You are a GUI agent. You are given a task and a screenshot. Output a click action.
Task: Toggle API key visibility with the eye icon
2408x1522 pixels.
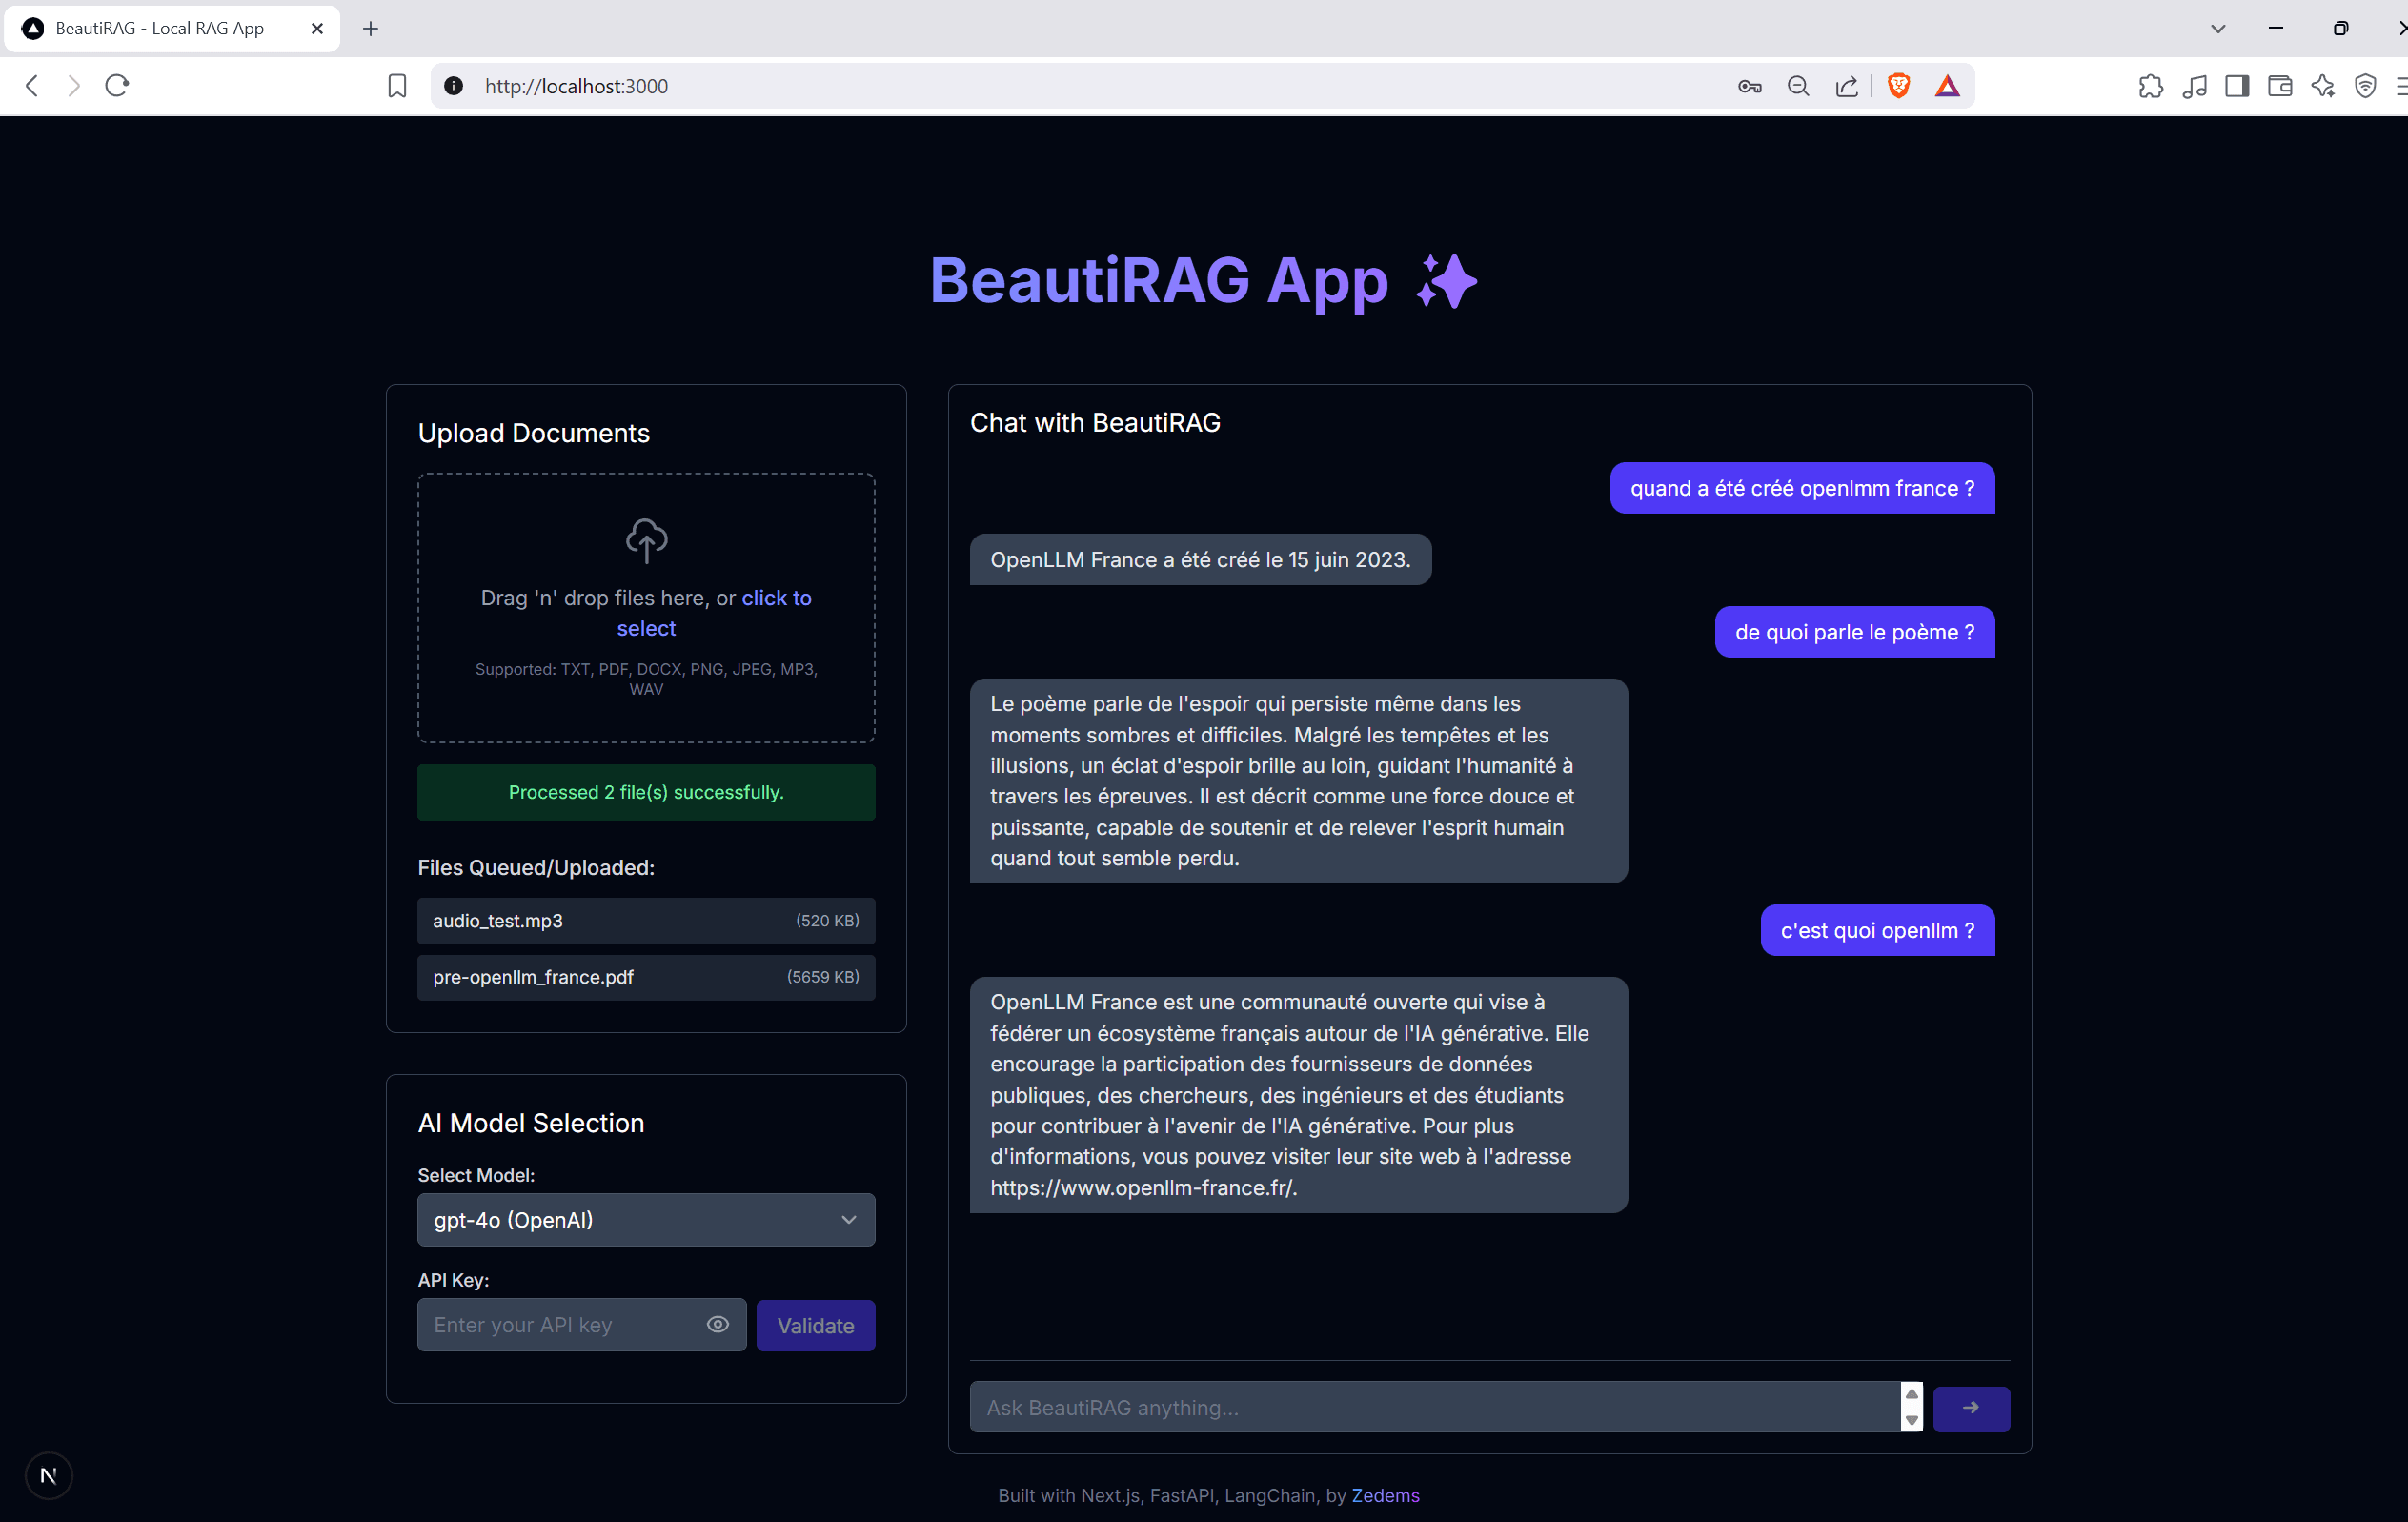(x=717, y=1324)
